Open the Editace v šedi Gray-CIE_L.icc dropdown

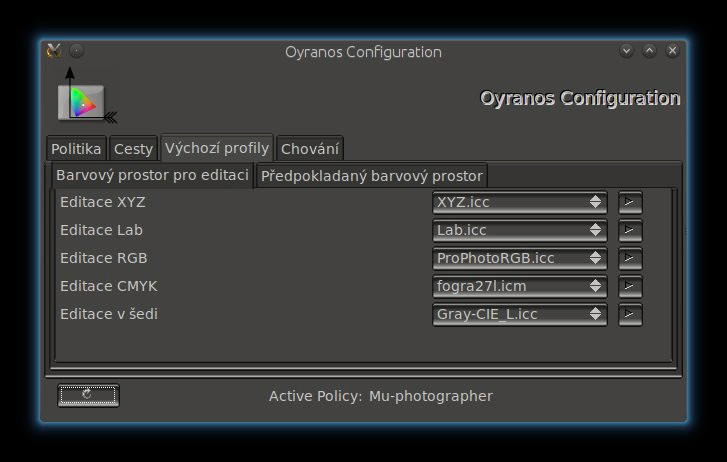click(520, 314)
